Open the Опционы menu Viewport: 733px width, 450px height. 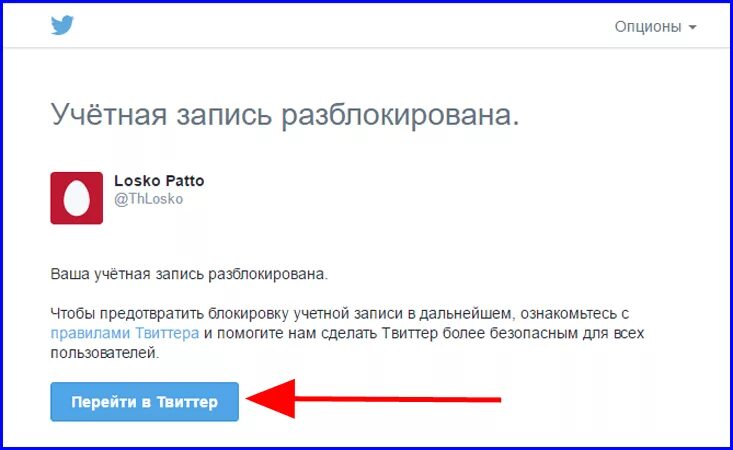click(x=655, y=27)
